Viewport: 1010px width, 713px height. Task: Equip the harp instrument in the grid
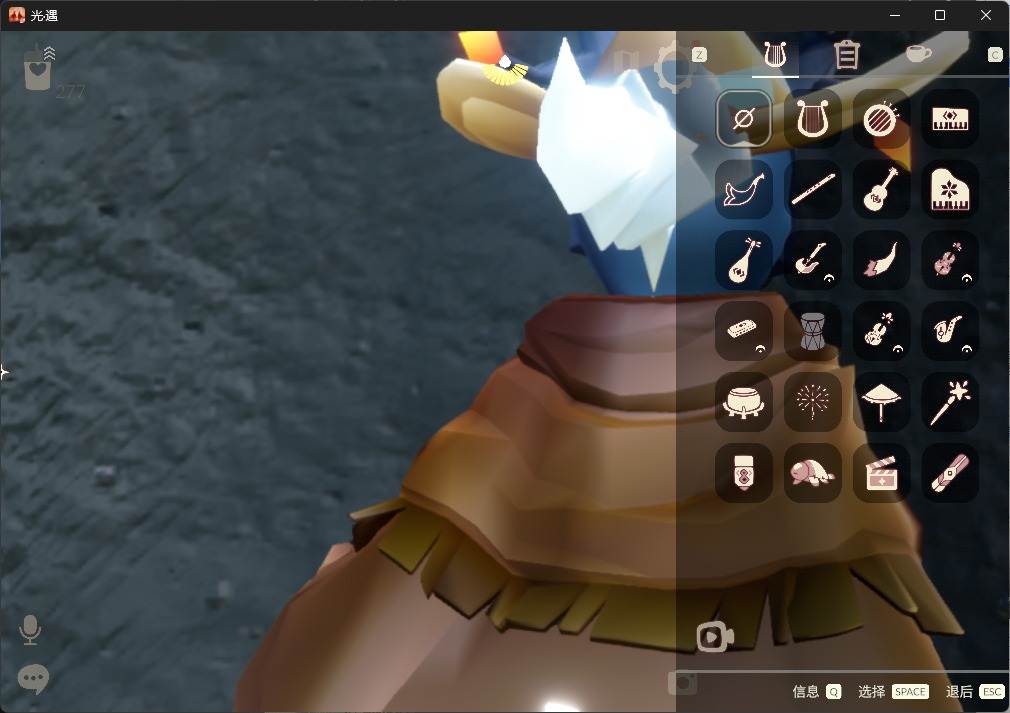coord(812,119)
